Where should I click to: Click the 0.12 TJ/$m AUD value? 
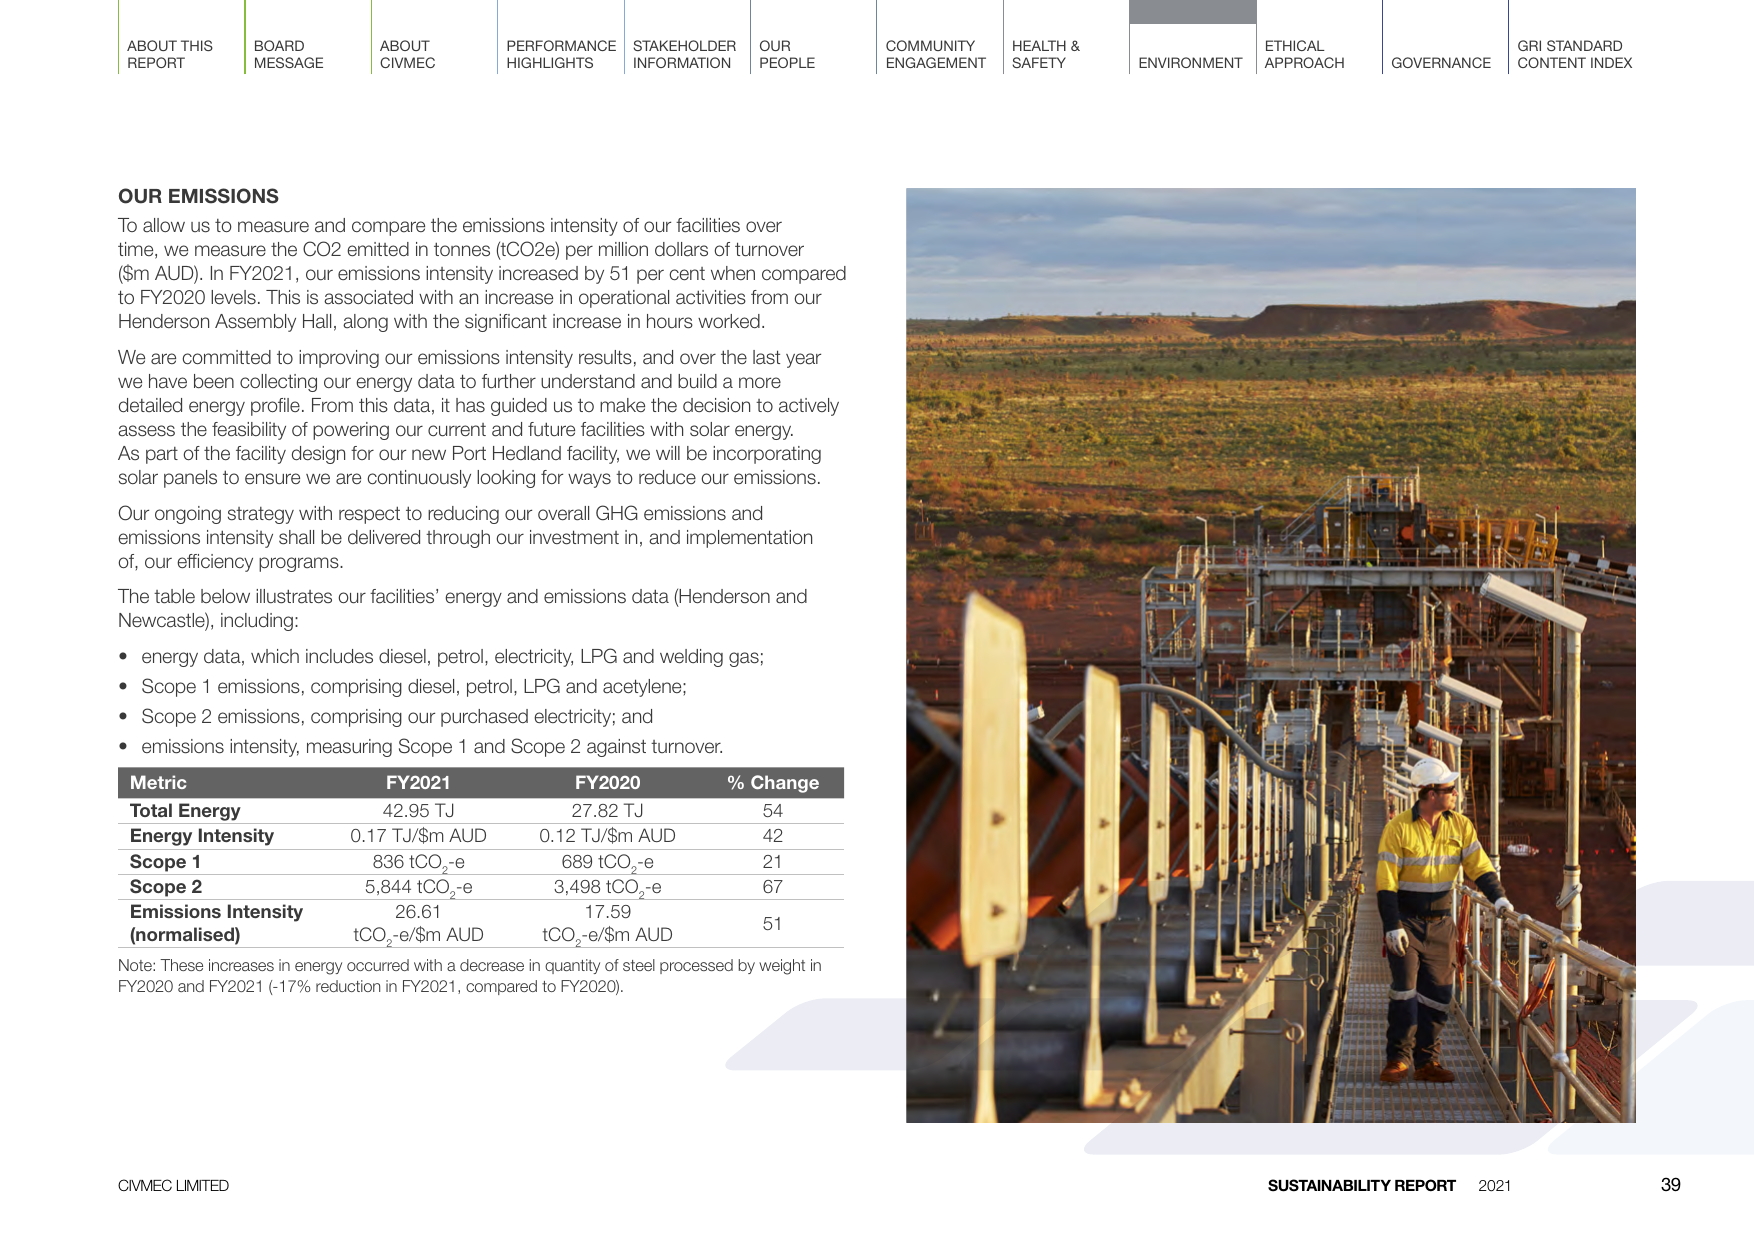[607, 836]
